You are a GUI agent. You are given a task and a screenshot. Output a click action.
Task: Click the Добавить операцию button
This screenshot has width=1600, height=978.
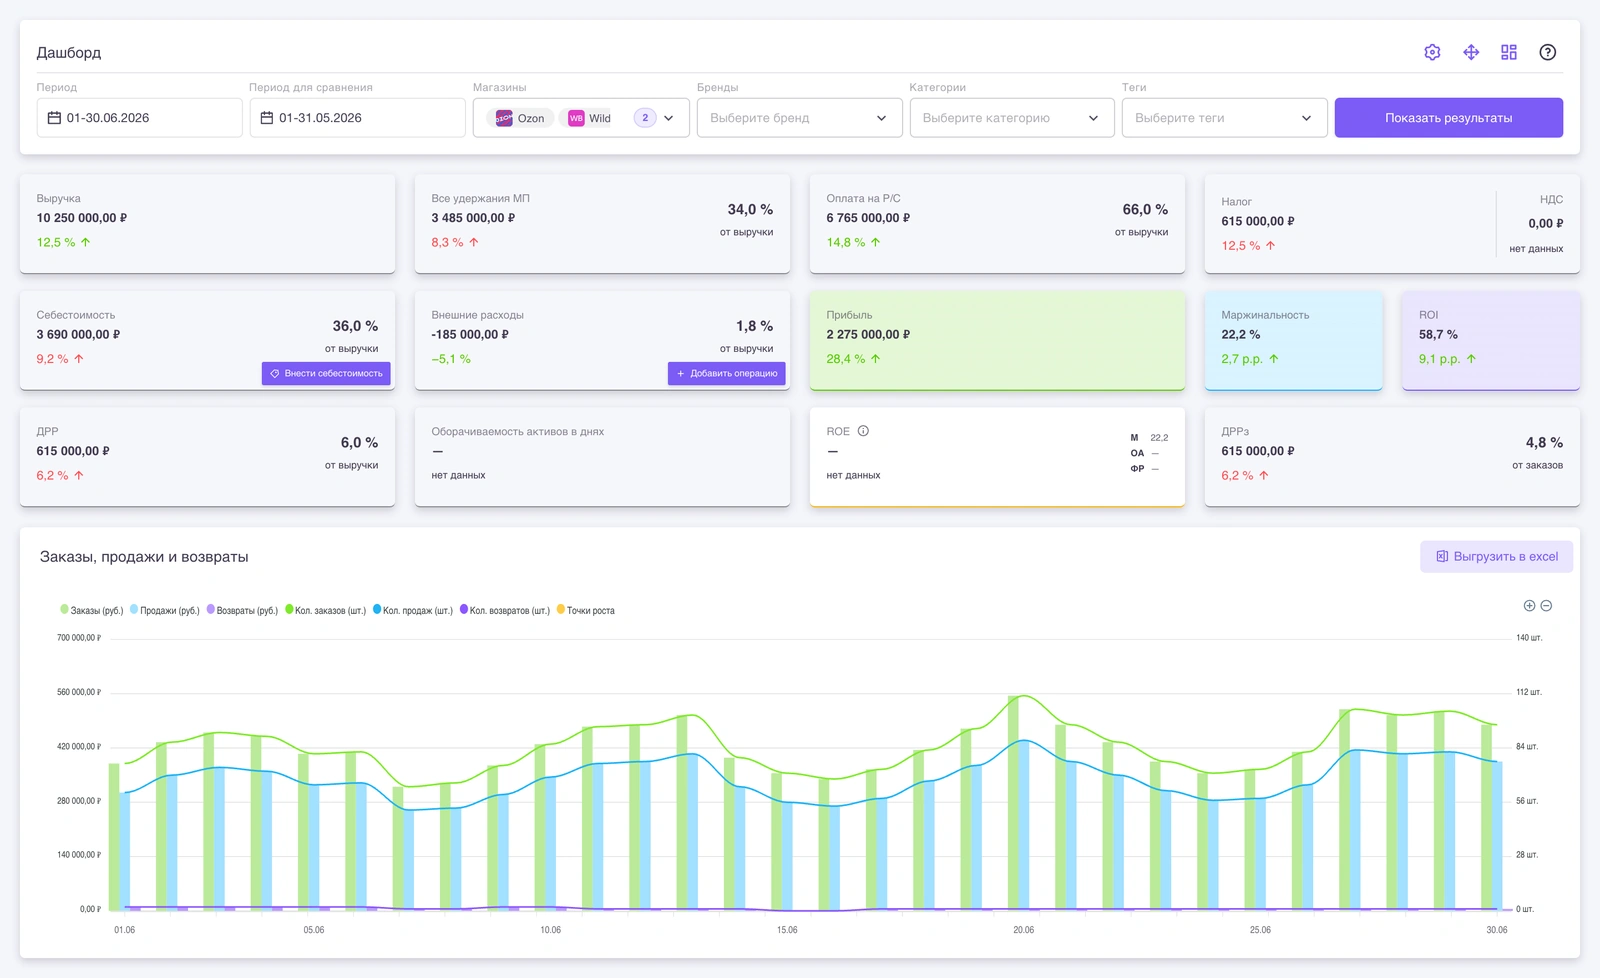point(727,373)
